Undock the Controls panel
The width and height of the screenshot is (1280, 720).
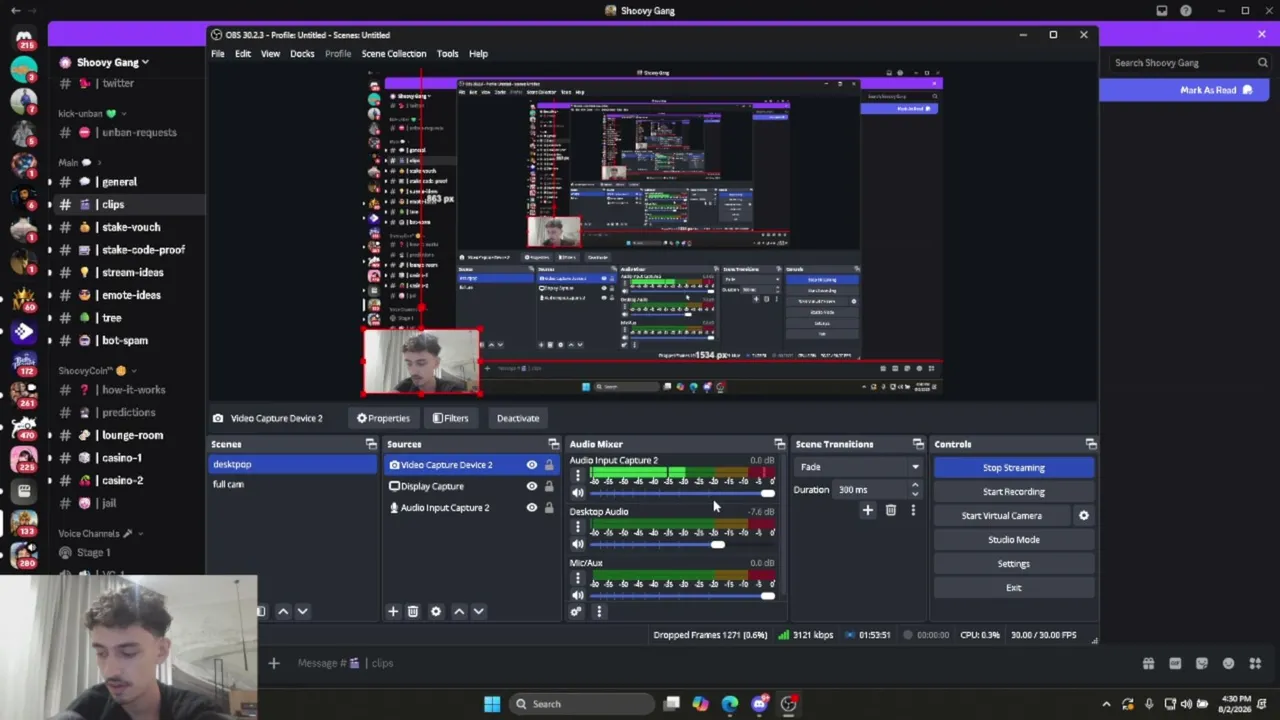click(1091, 444)
